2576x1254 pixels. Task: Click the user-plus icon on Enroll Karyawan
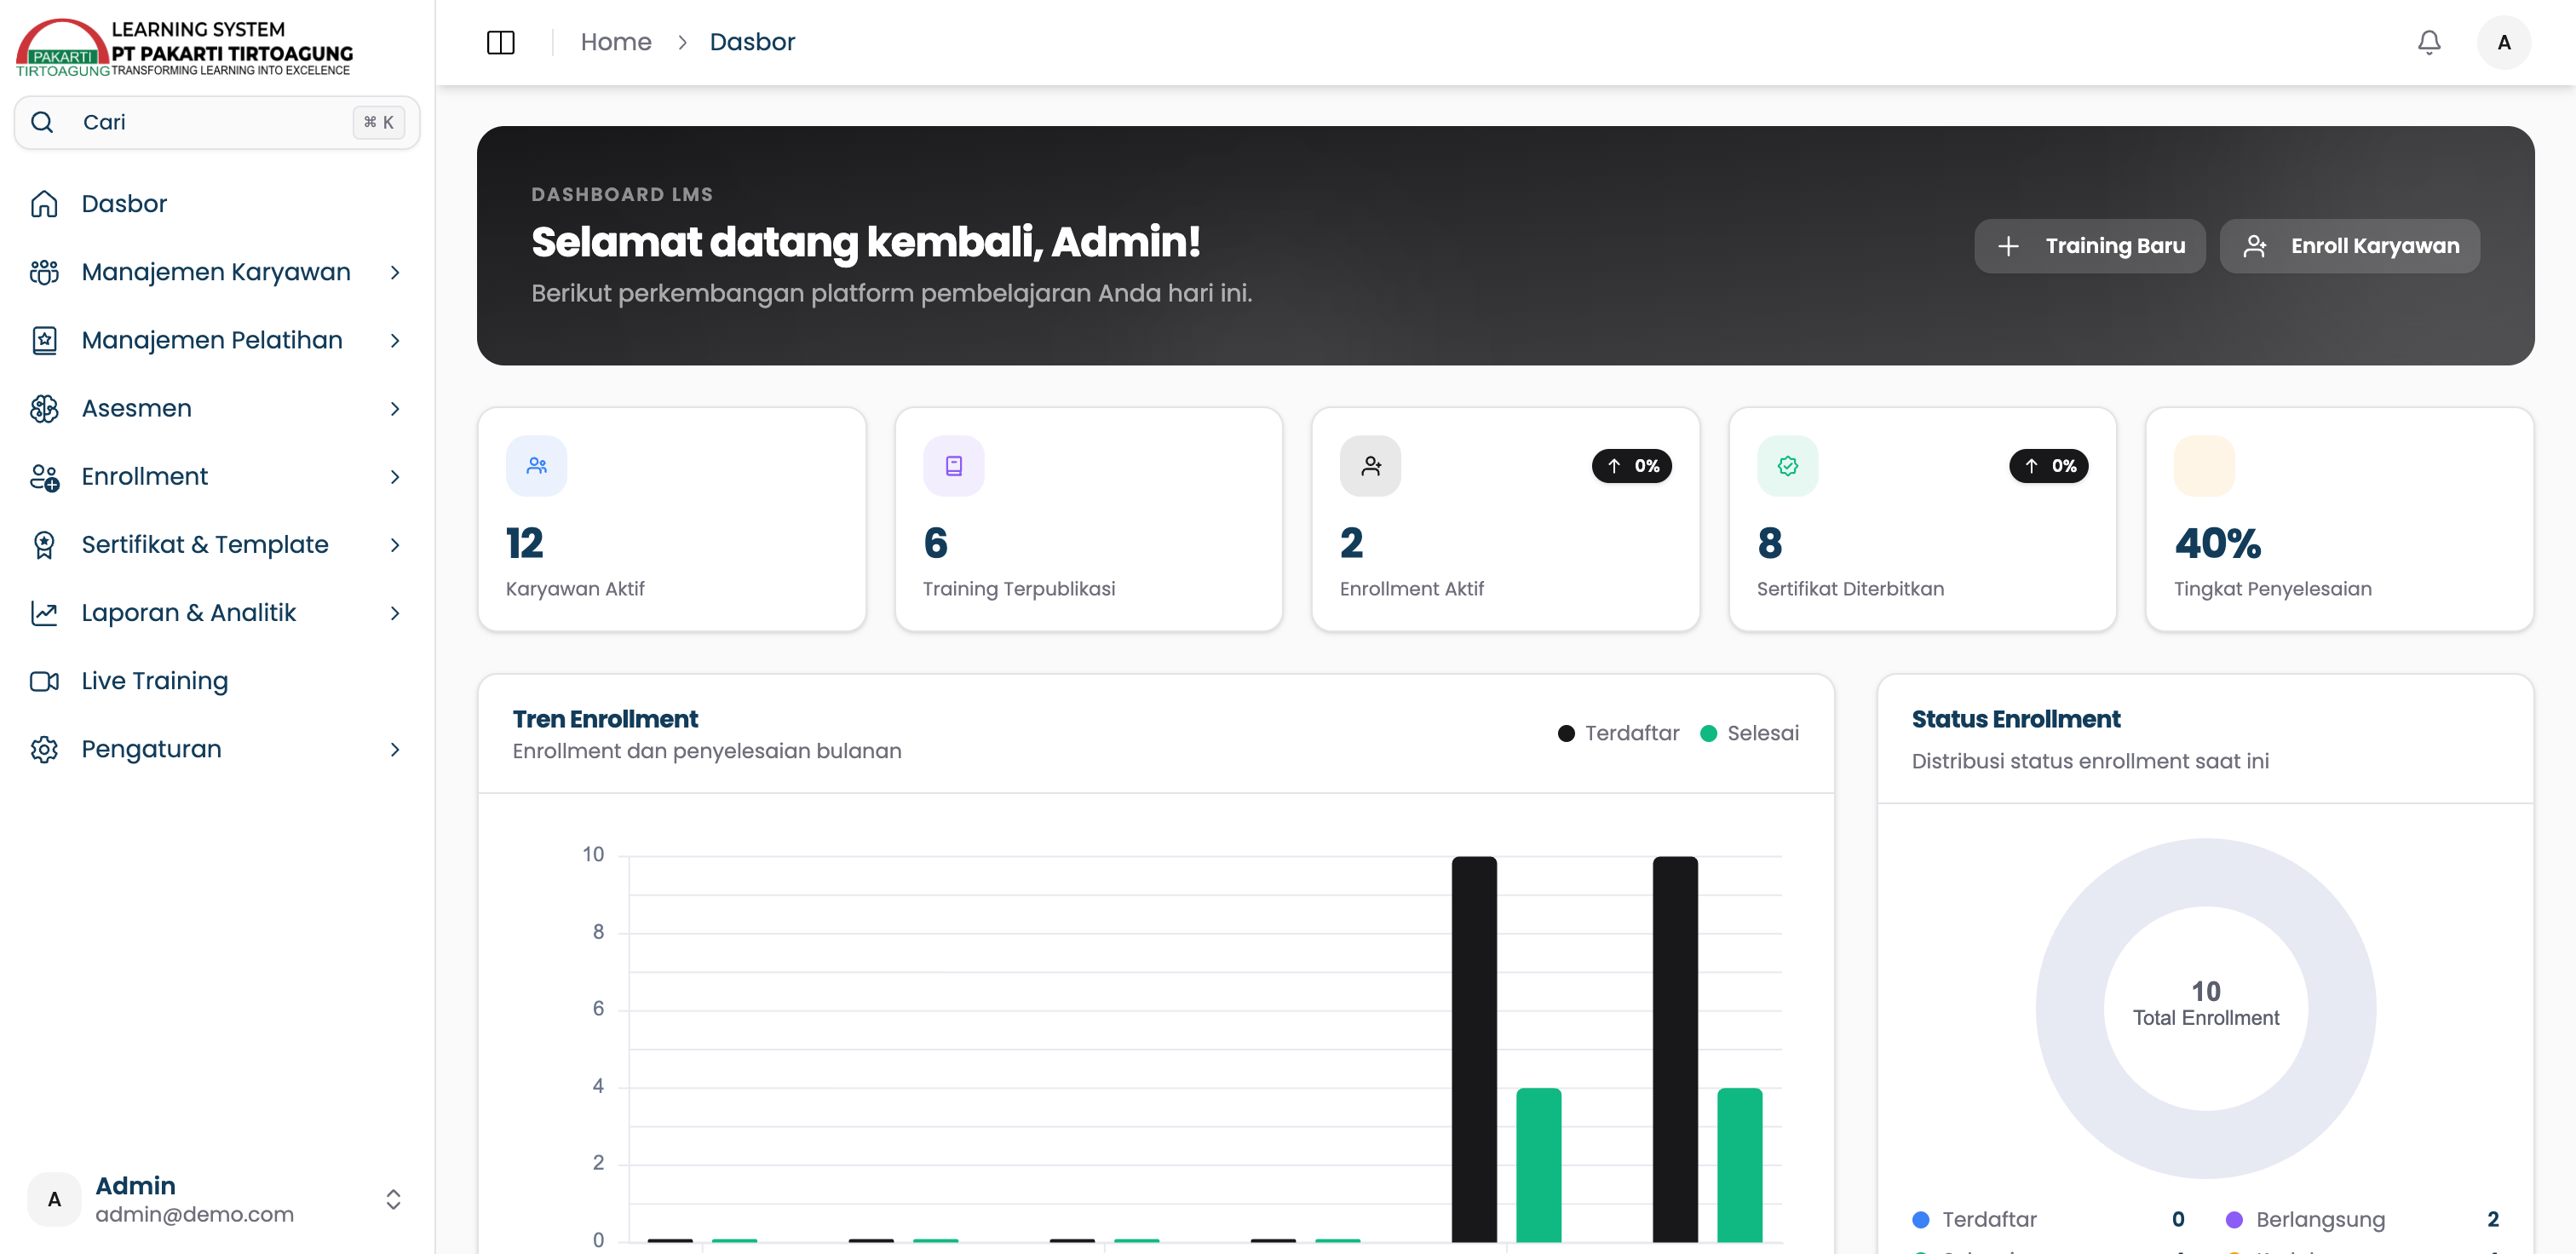coord(2254,246)
